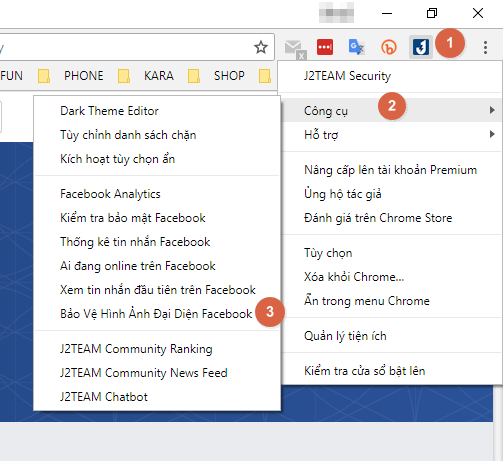Click the red LastPass extension icon
The image size is (503, 461).
(325, 47)
